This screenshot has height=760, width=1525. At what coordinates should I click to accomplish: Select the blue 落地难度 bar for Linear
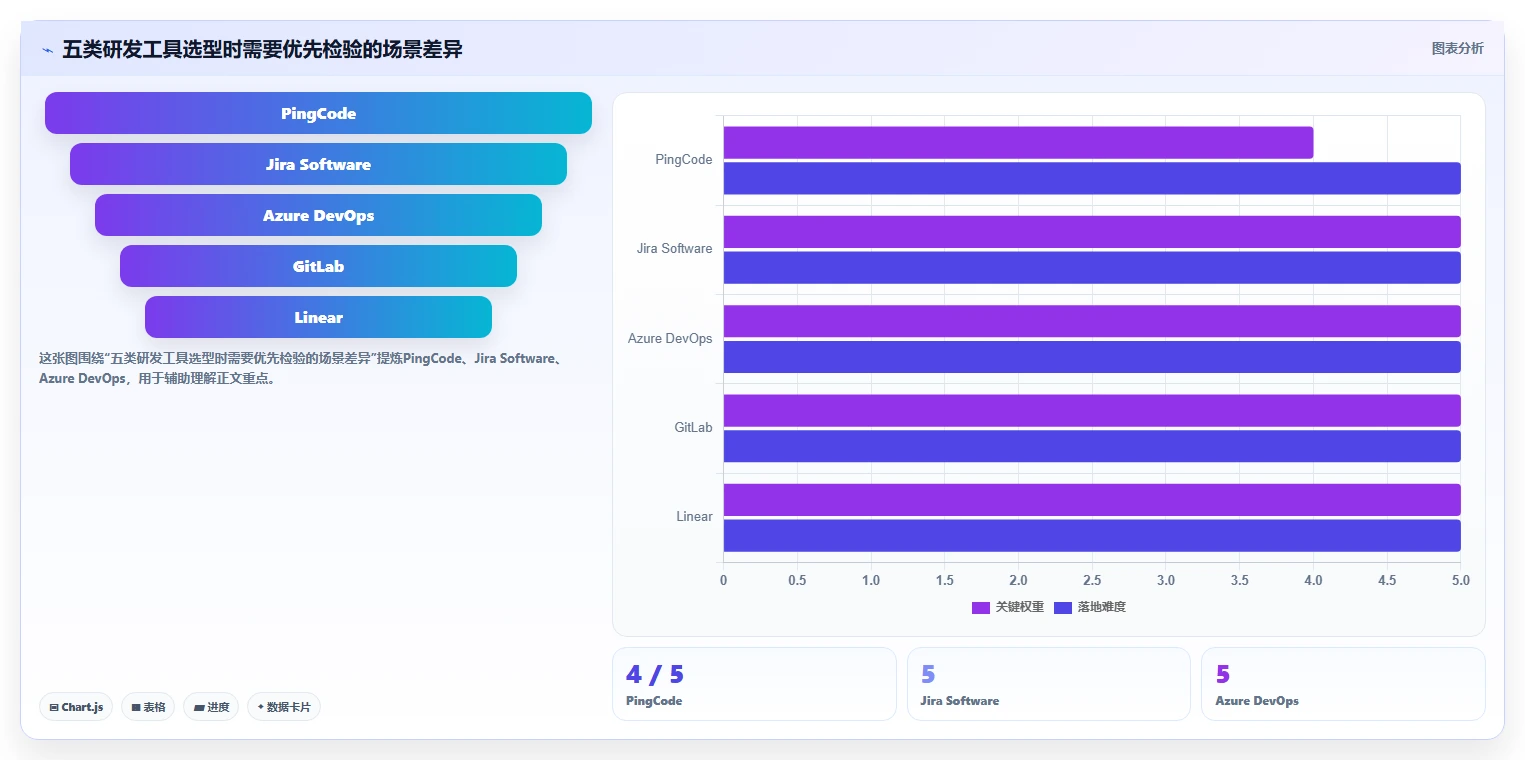coord(1092,535)
